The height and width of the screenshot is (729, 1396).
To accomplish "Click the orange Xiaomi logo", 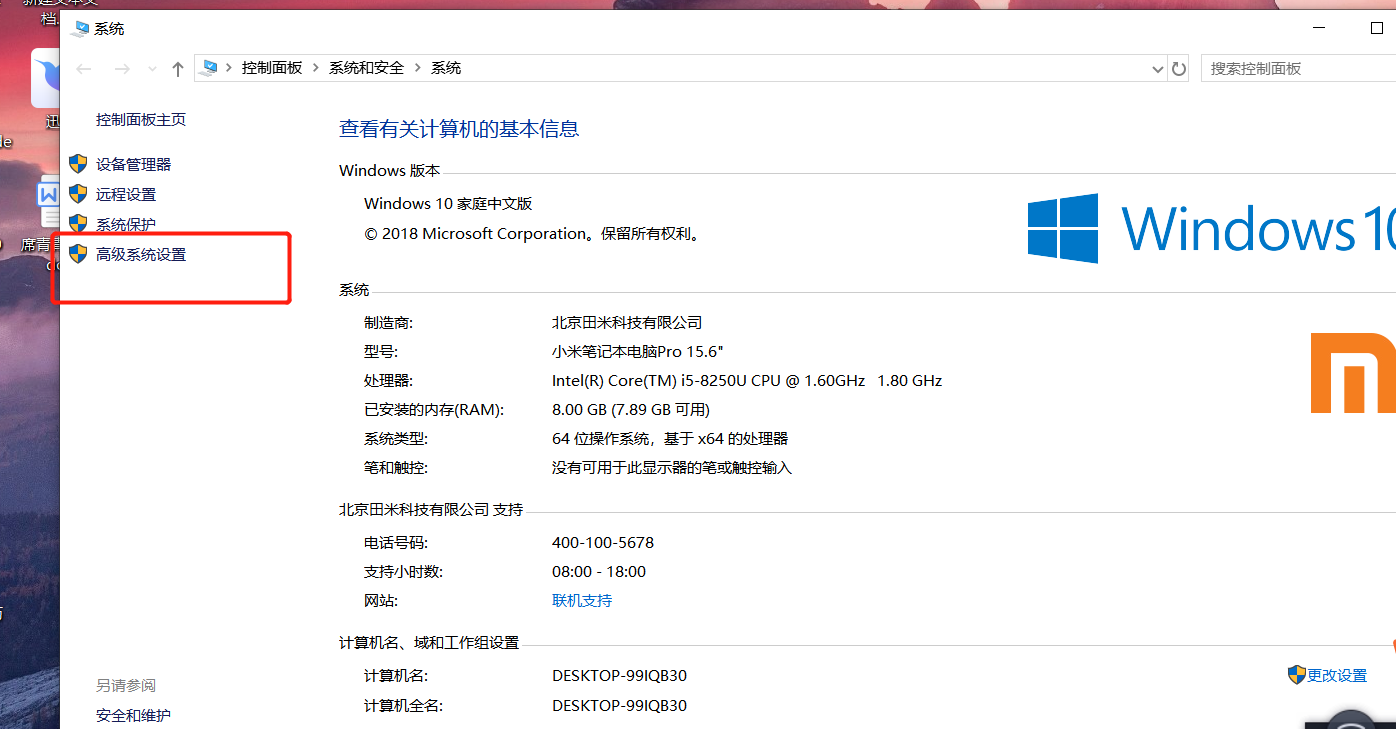I will 1353,374.
